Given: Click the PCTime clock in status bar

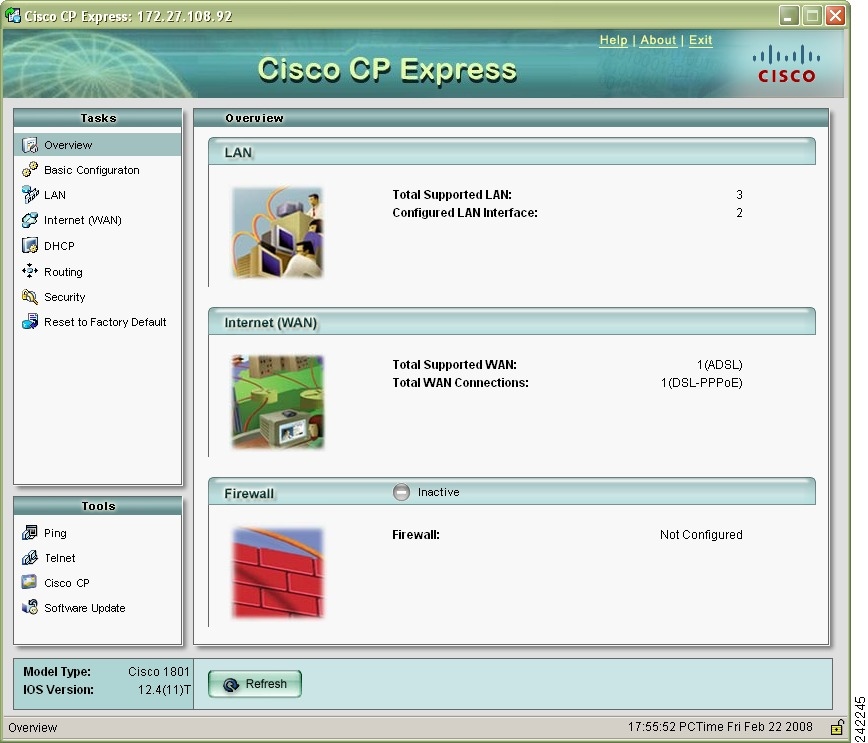Looking at the screenshot, I should click(720, 726).
